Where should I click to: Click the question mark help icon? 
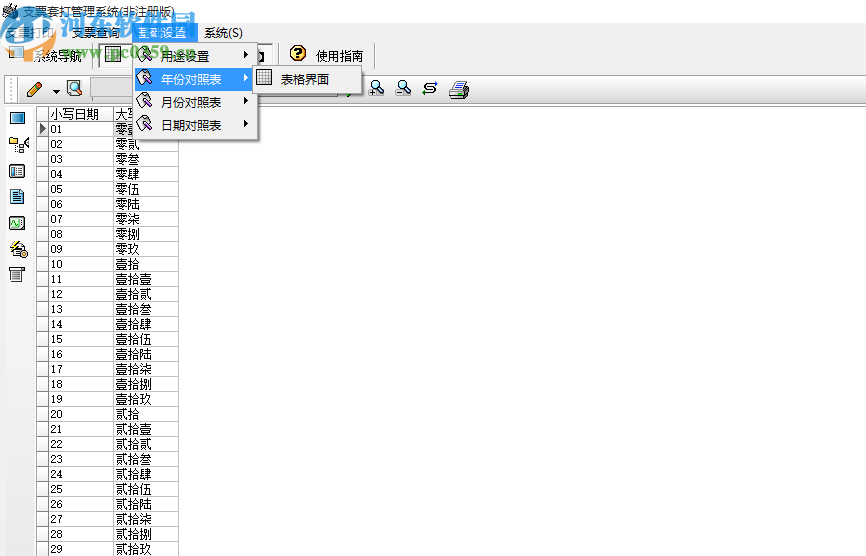298,54
